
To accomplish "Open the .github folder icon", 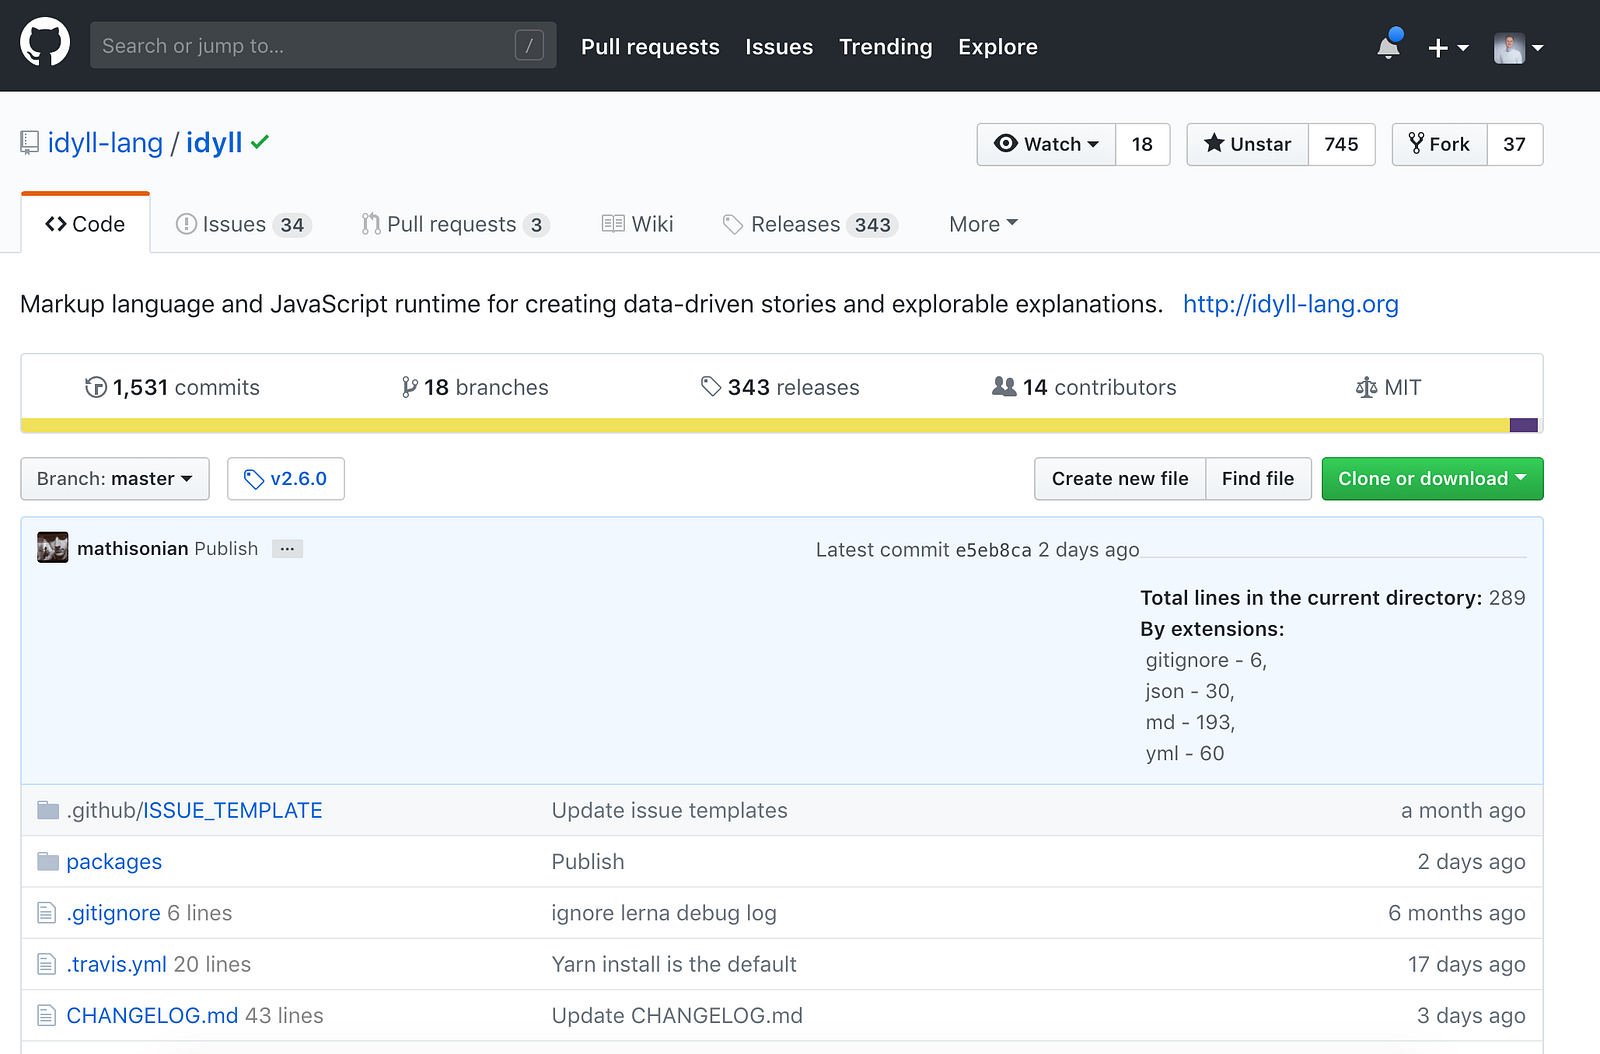I will click(x=48, y=810).
